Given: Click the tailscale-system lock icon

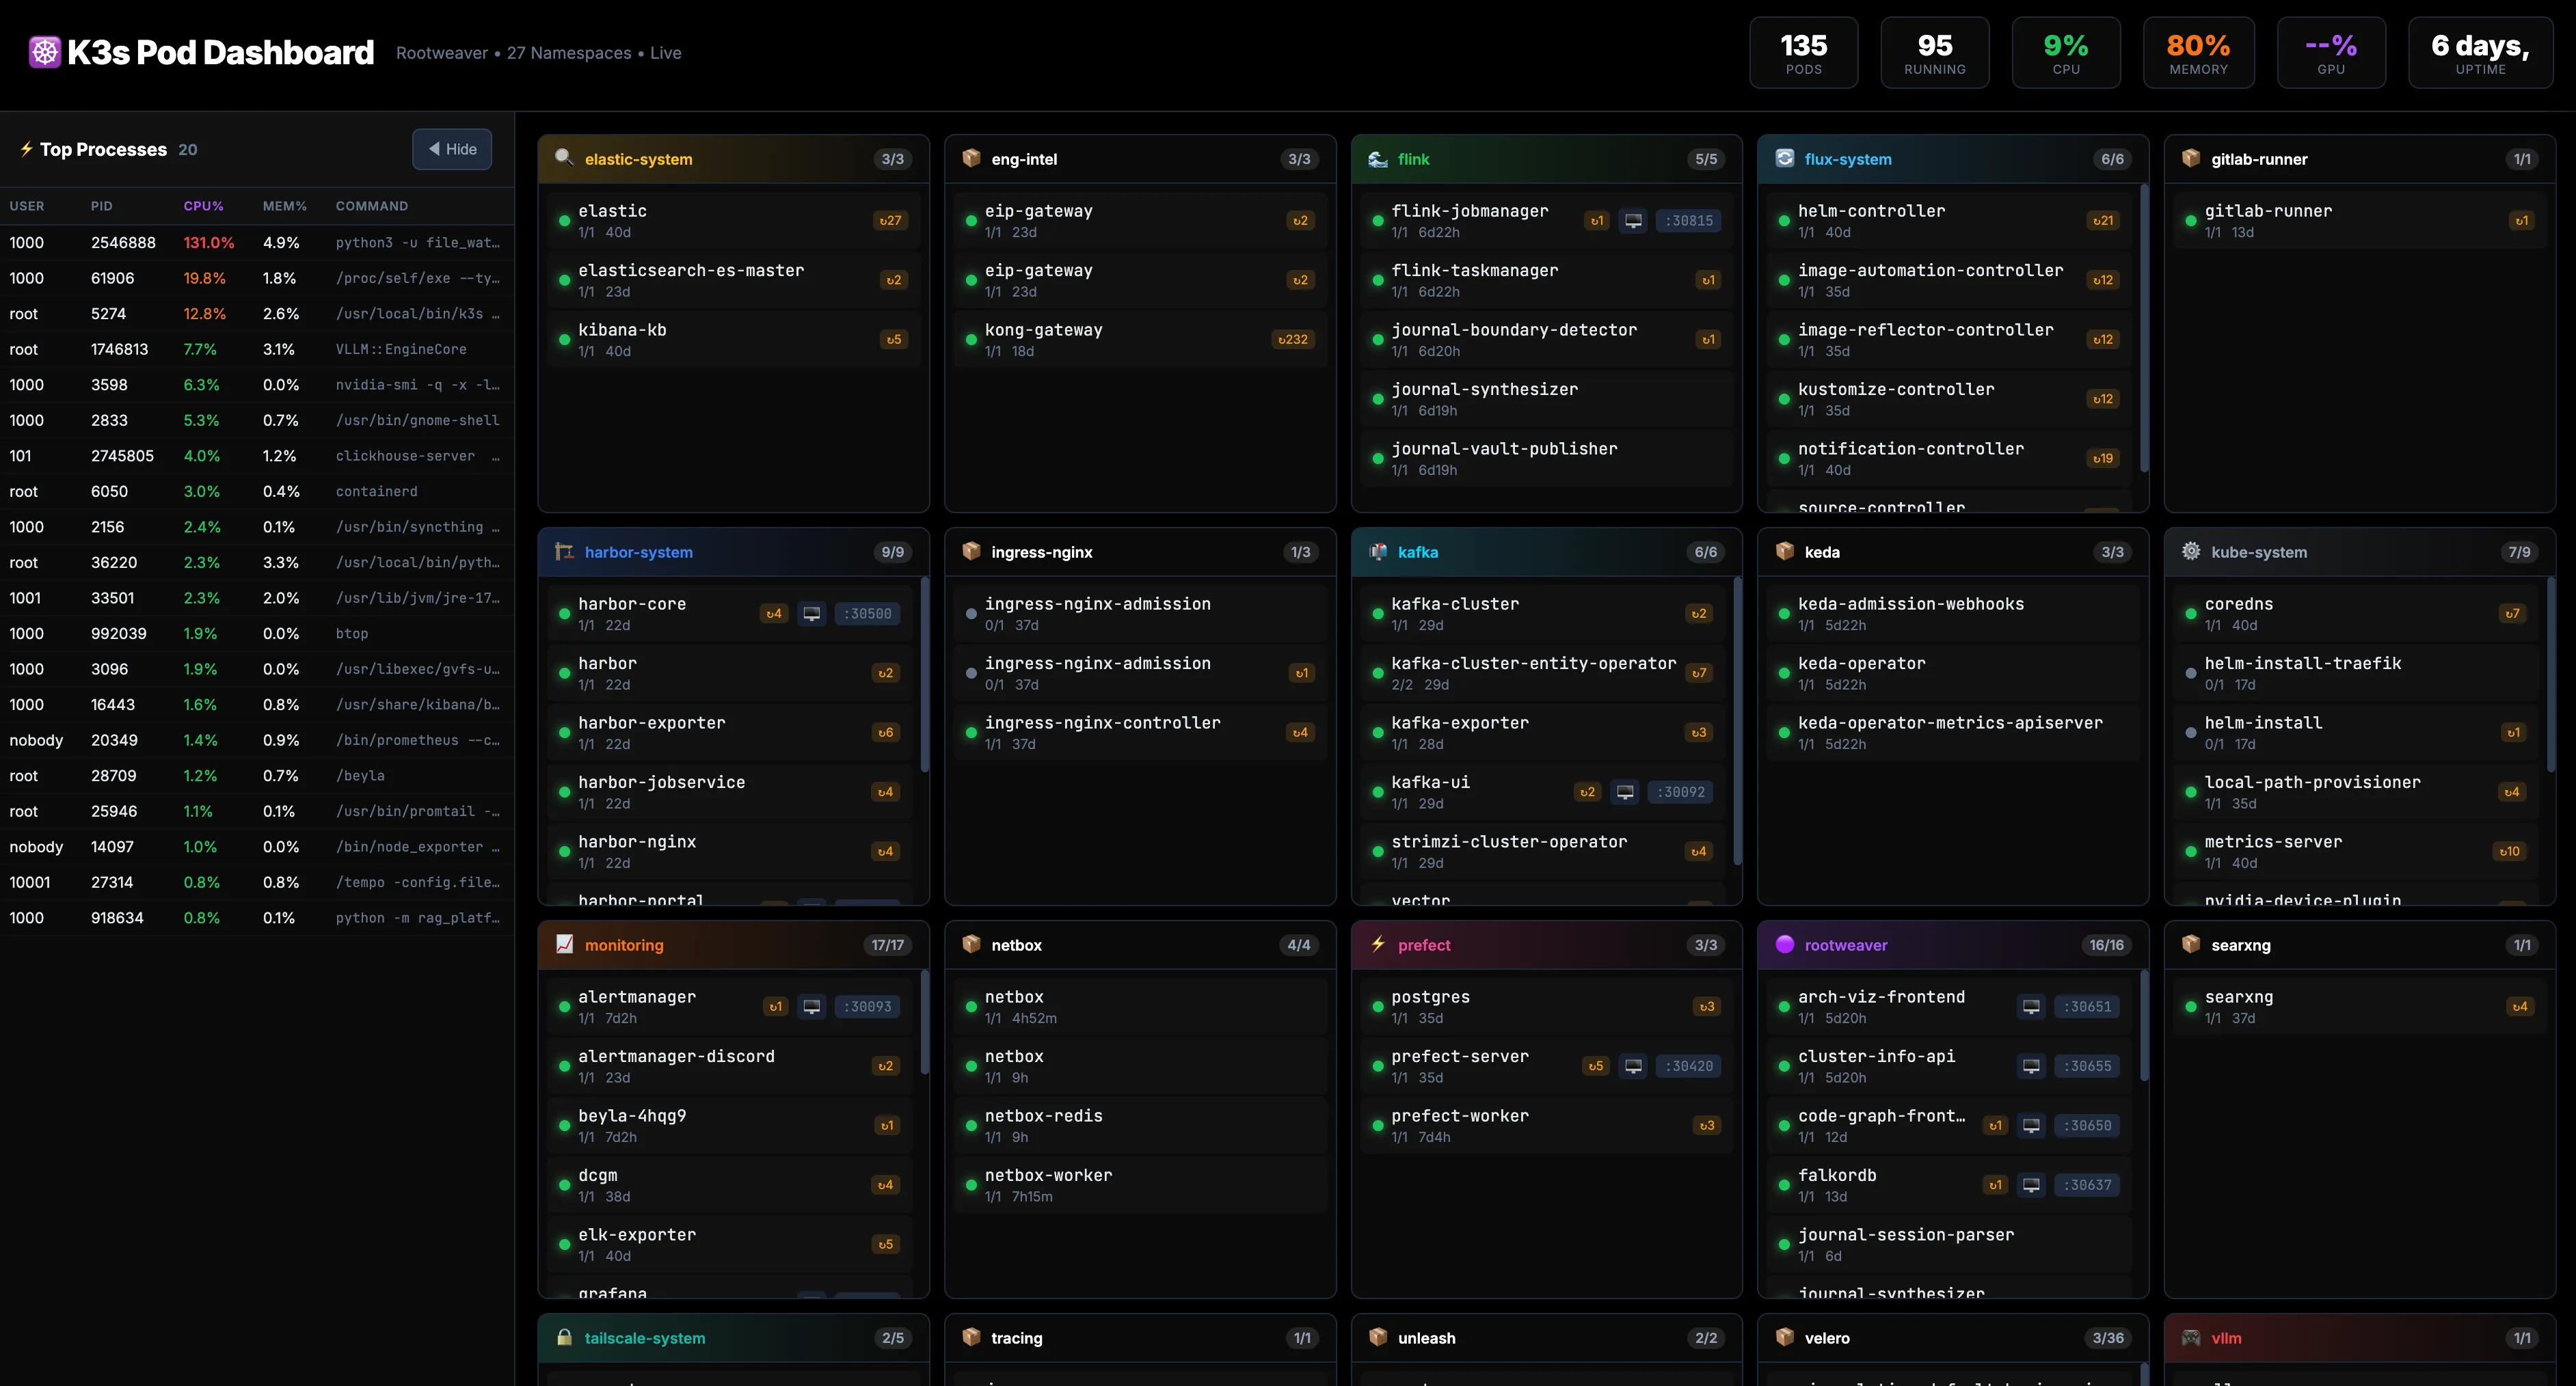Looking at the screenshot, I should tap(564, 1337).
